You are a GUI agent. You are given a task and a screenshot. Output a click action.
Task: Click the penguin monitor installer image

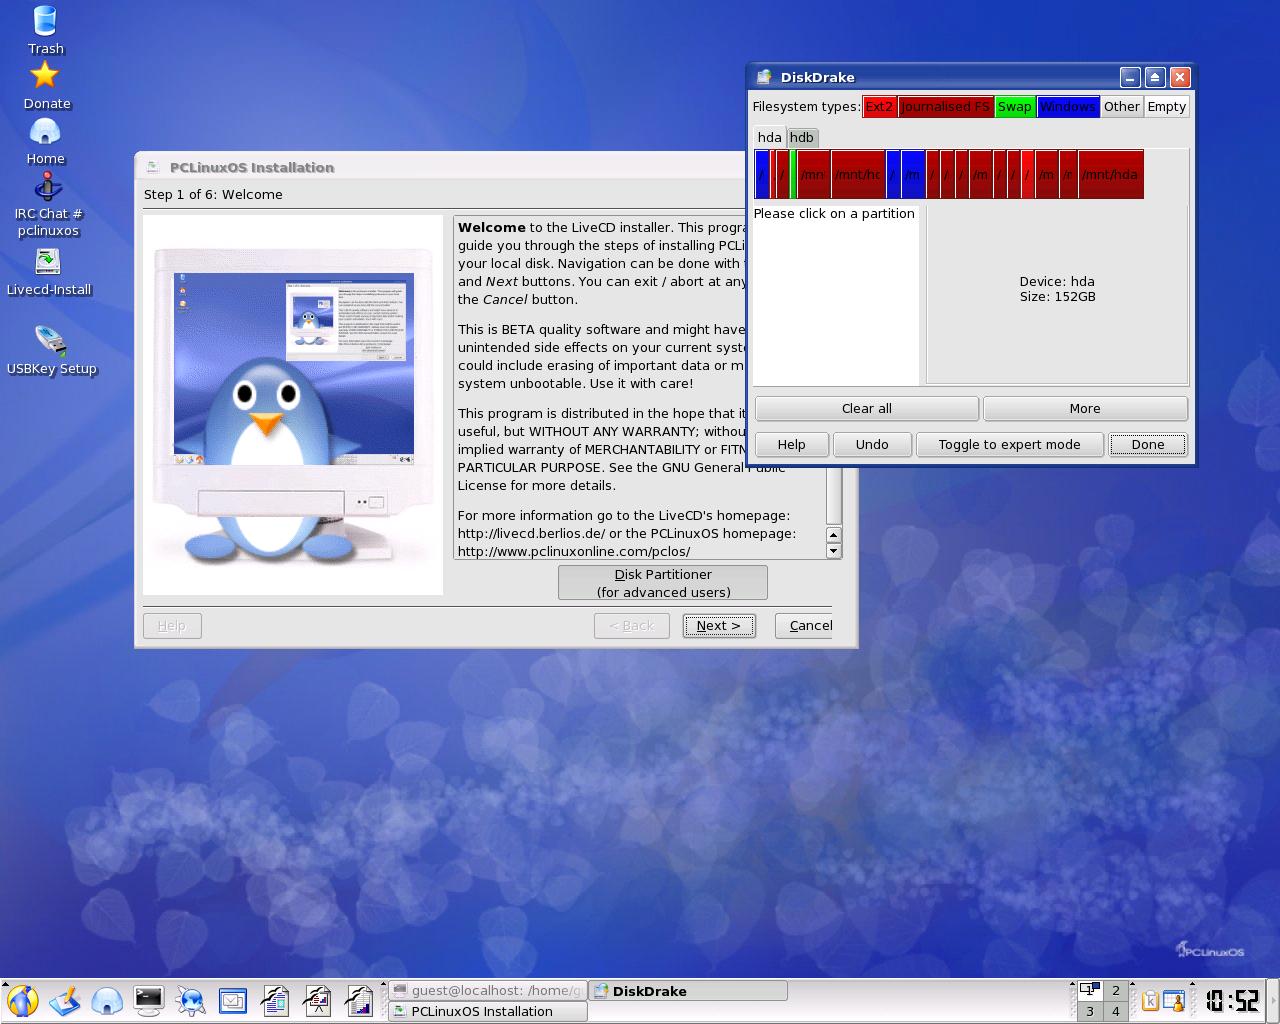tap(293, 405)
